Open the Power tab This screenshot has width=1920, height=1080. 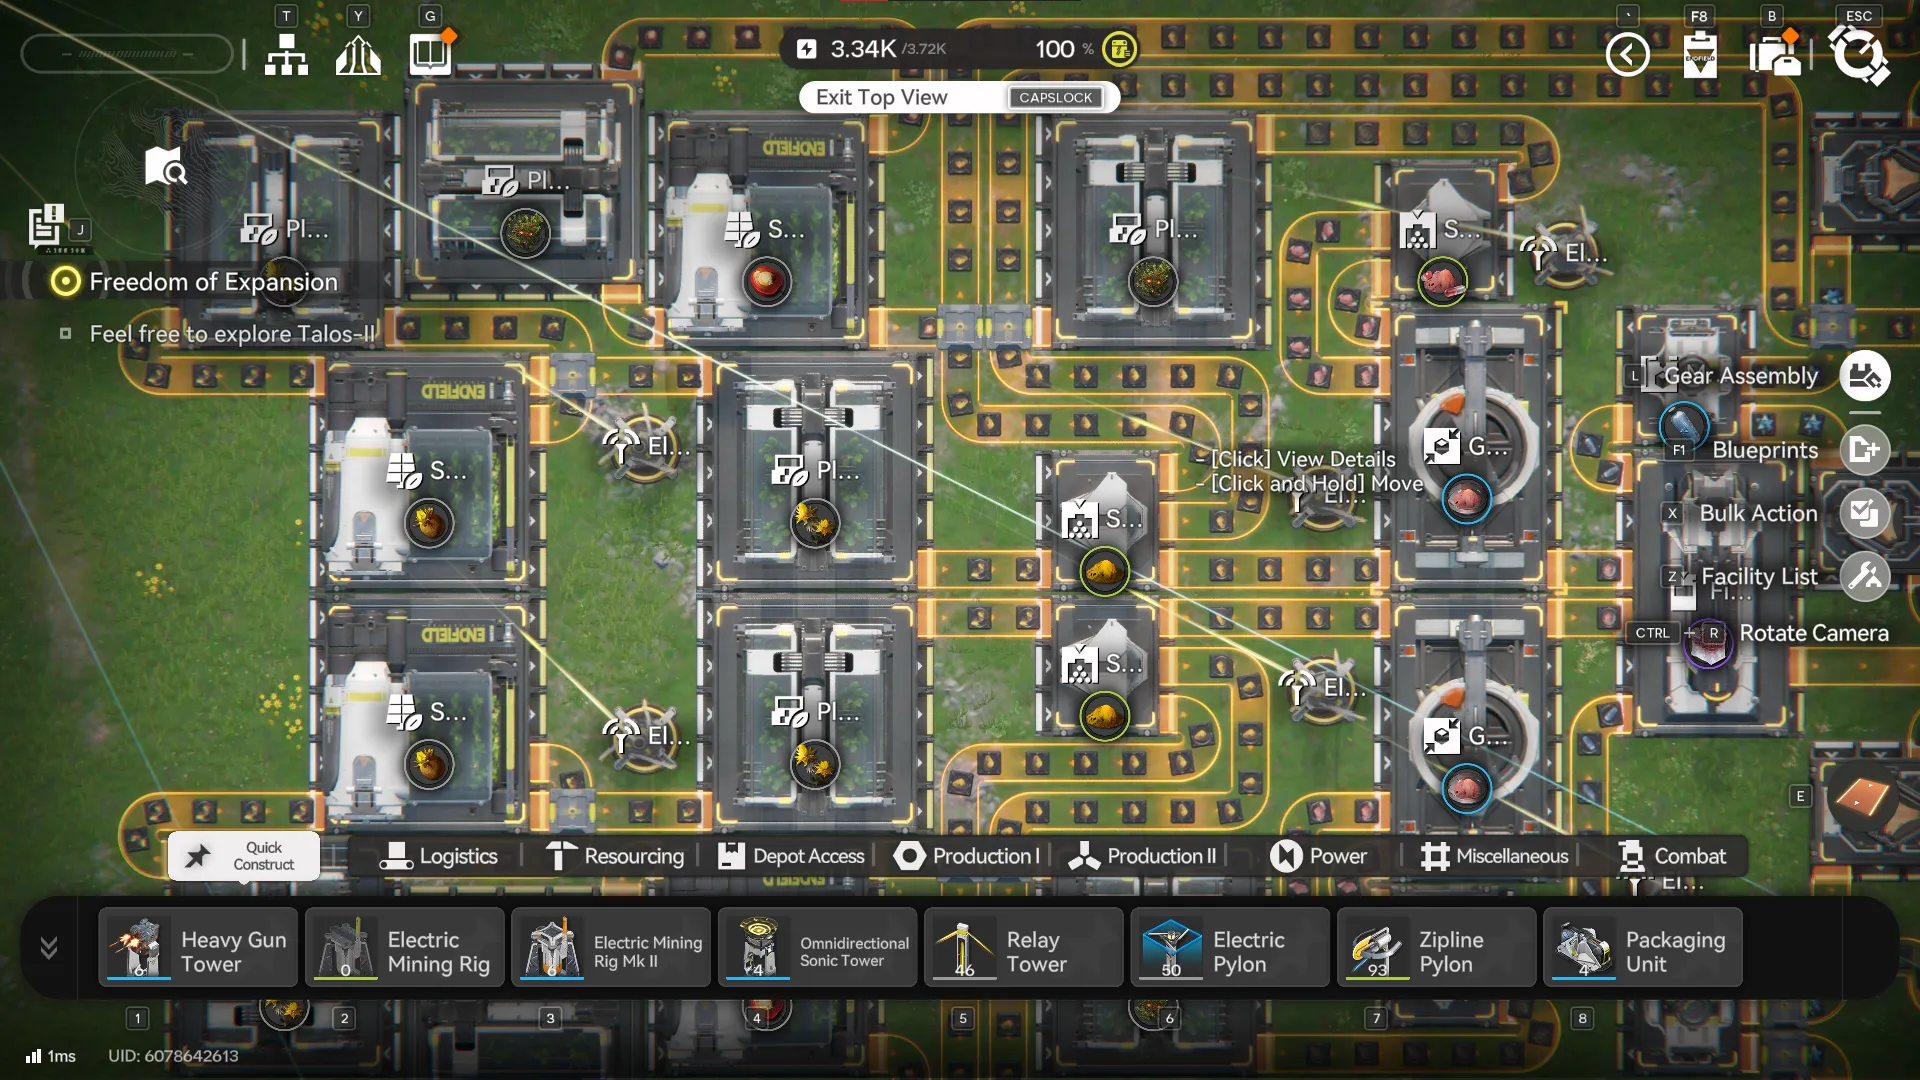coord(1318,856)
